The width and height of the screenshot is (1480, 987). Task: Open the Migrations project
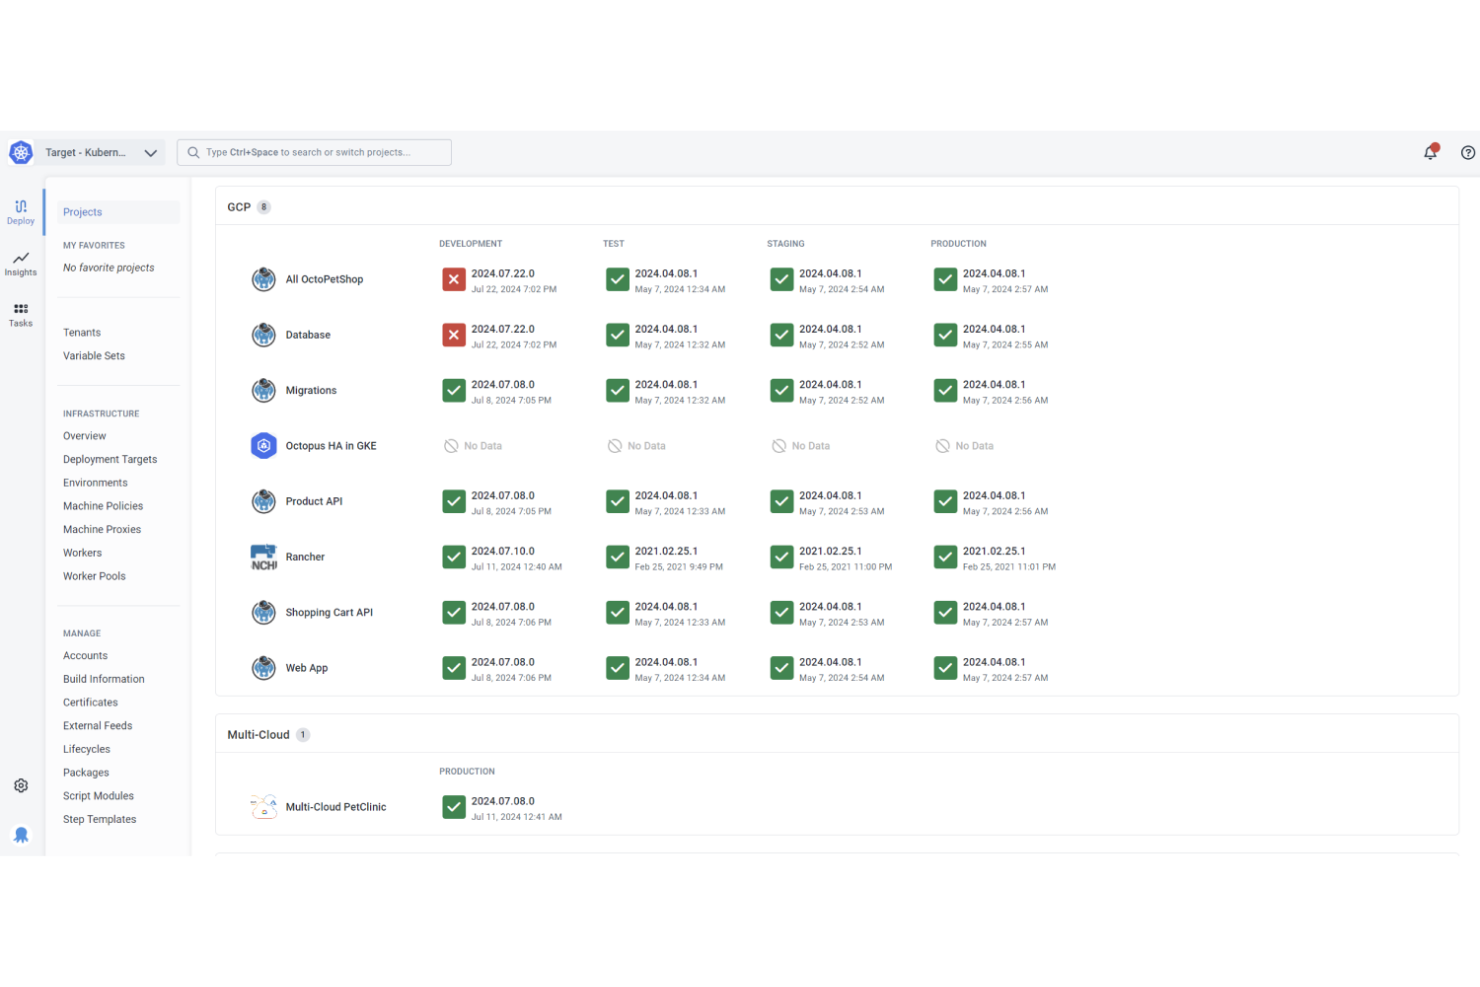pyautogui.click(x=311, y=390)
